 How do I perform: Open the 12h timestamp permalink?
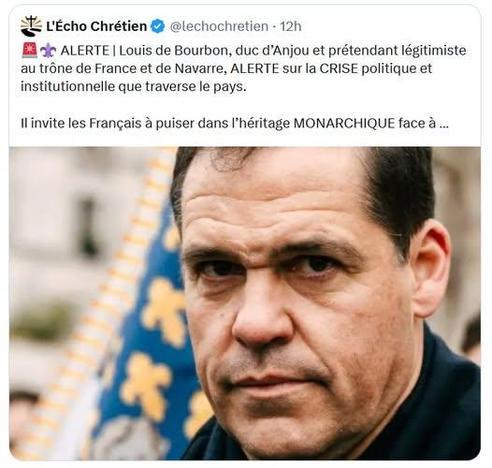tap(290, 26)
